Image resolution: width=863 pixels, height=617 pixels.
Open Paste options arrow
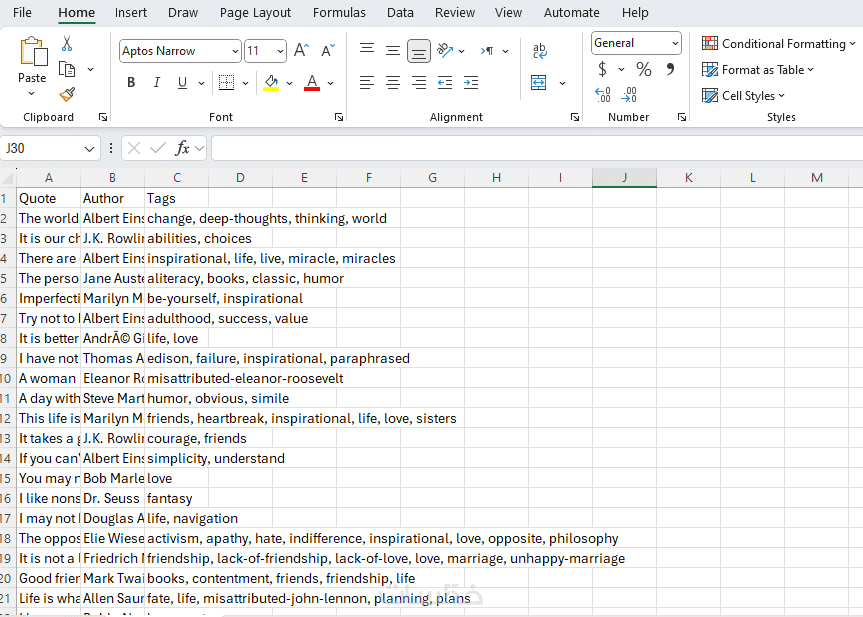[x=32, y=94]
